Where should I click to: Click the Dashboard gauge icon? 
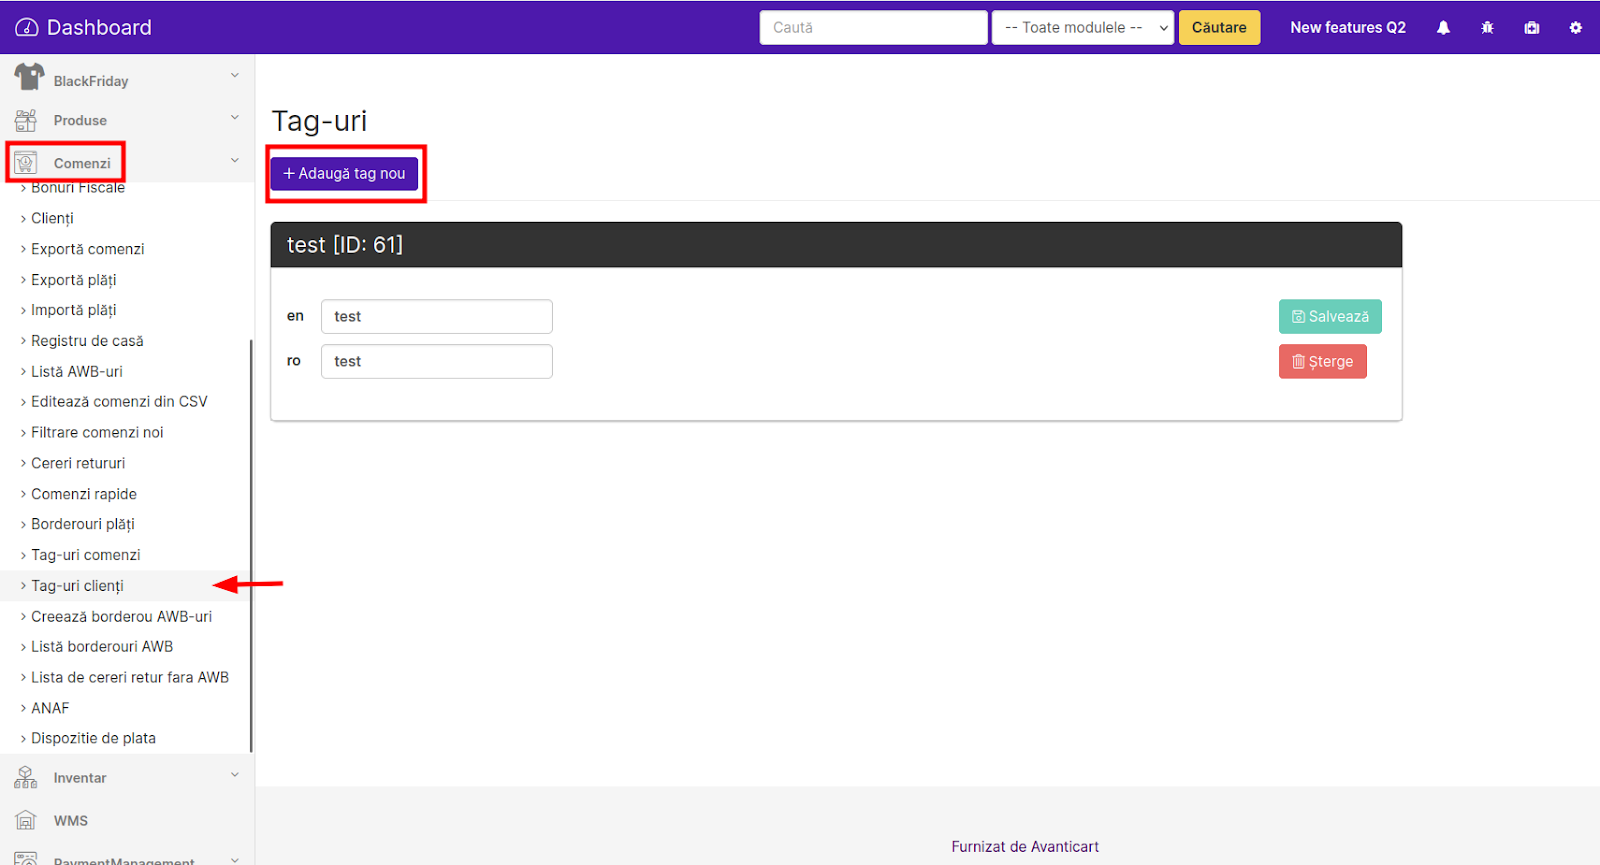point(27,28)
